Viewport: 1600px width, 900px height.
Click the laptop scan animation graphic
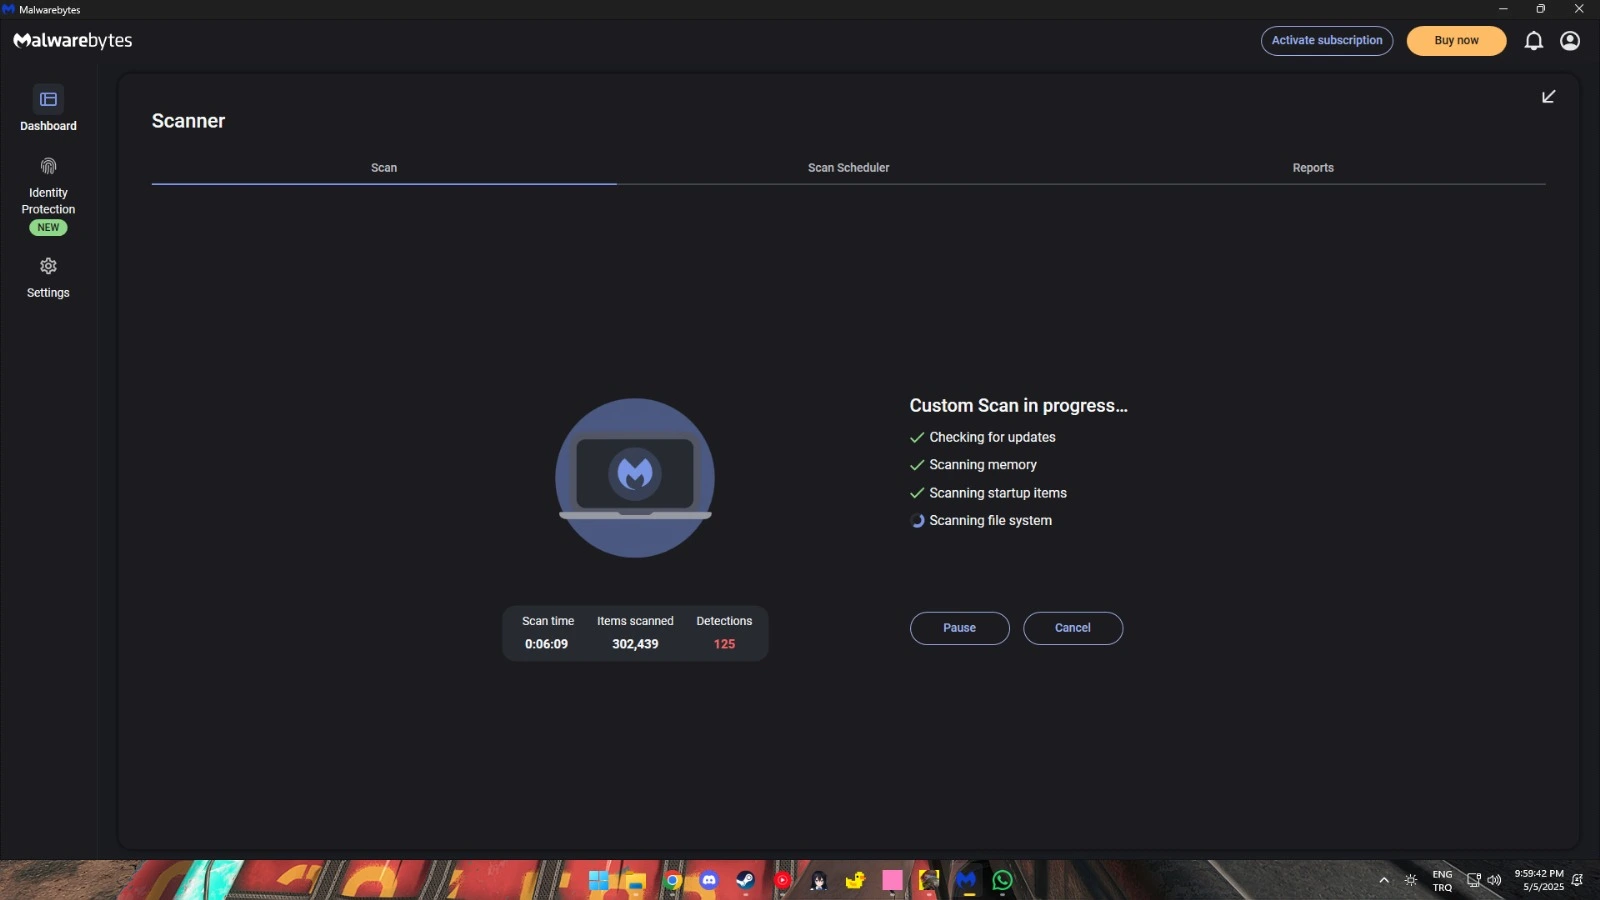tap(635, 478)
